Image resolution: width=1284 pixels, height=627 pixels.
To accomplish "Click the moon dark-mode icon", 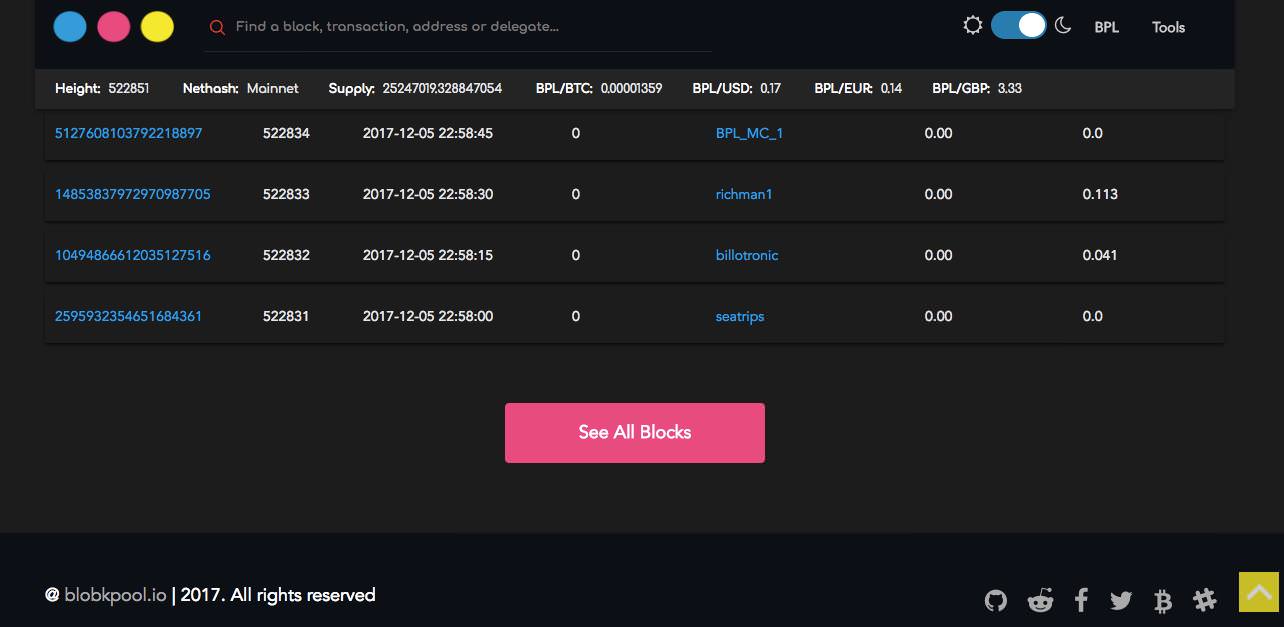I will (x=1063, y=26).
